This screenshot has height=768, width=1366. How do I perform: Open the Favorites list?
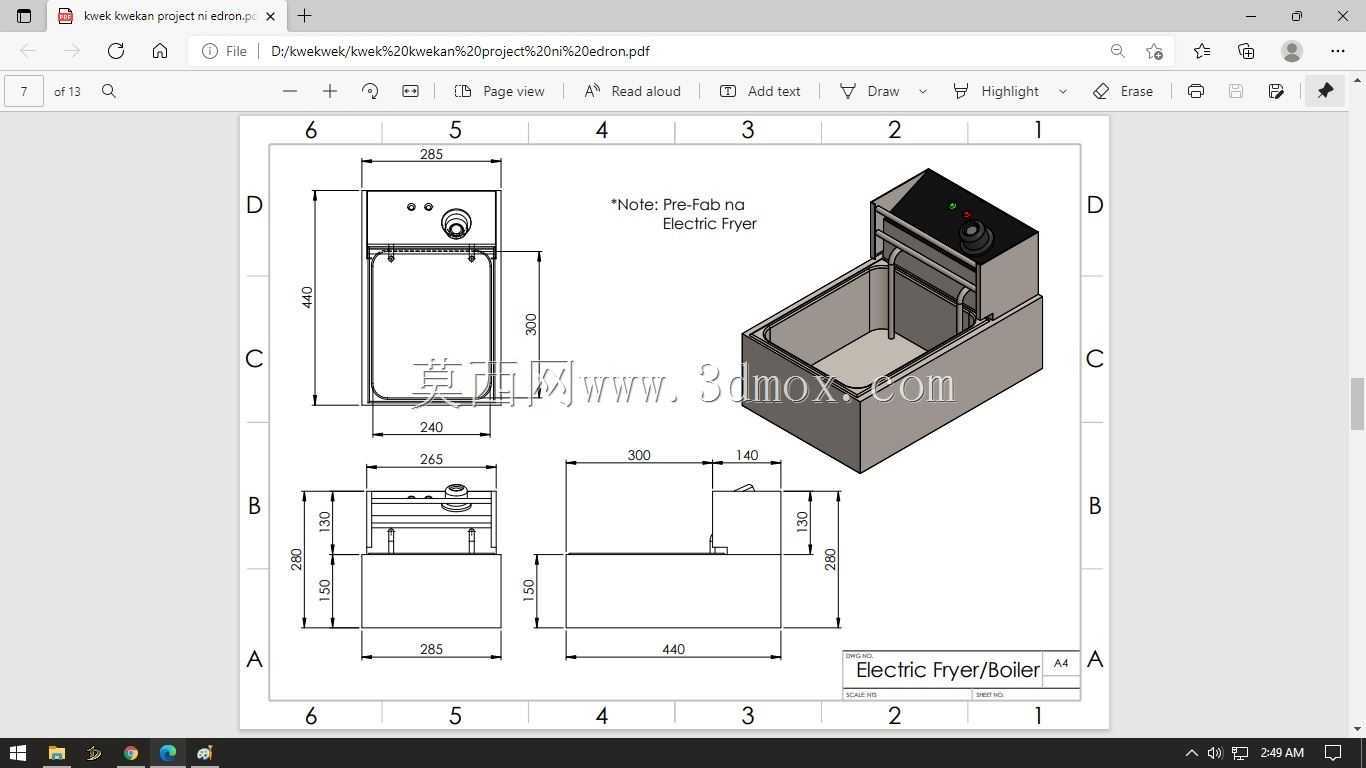1202,51
